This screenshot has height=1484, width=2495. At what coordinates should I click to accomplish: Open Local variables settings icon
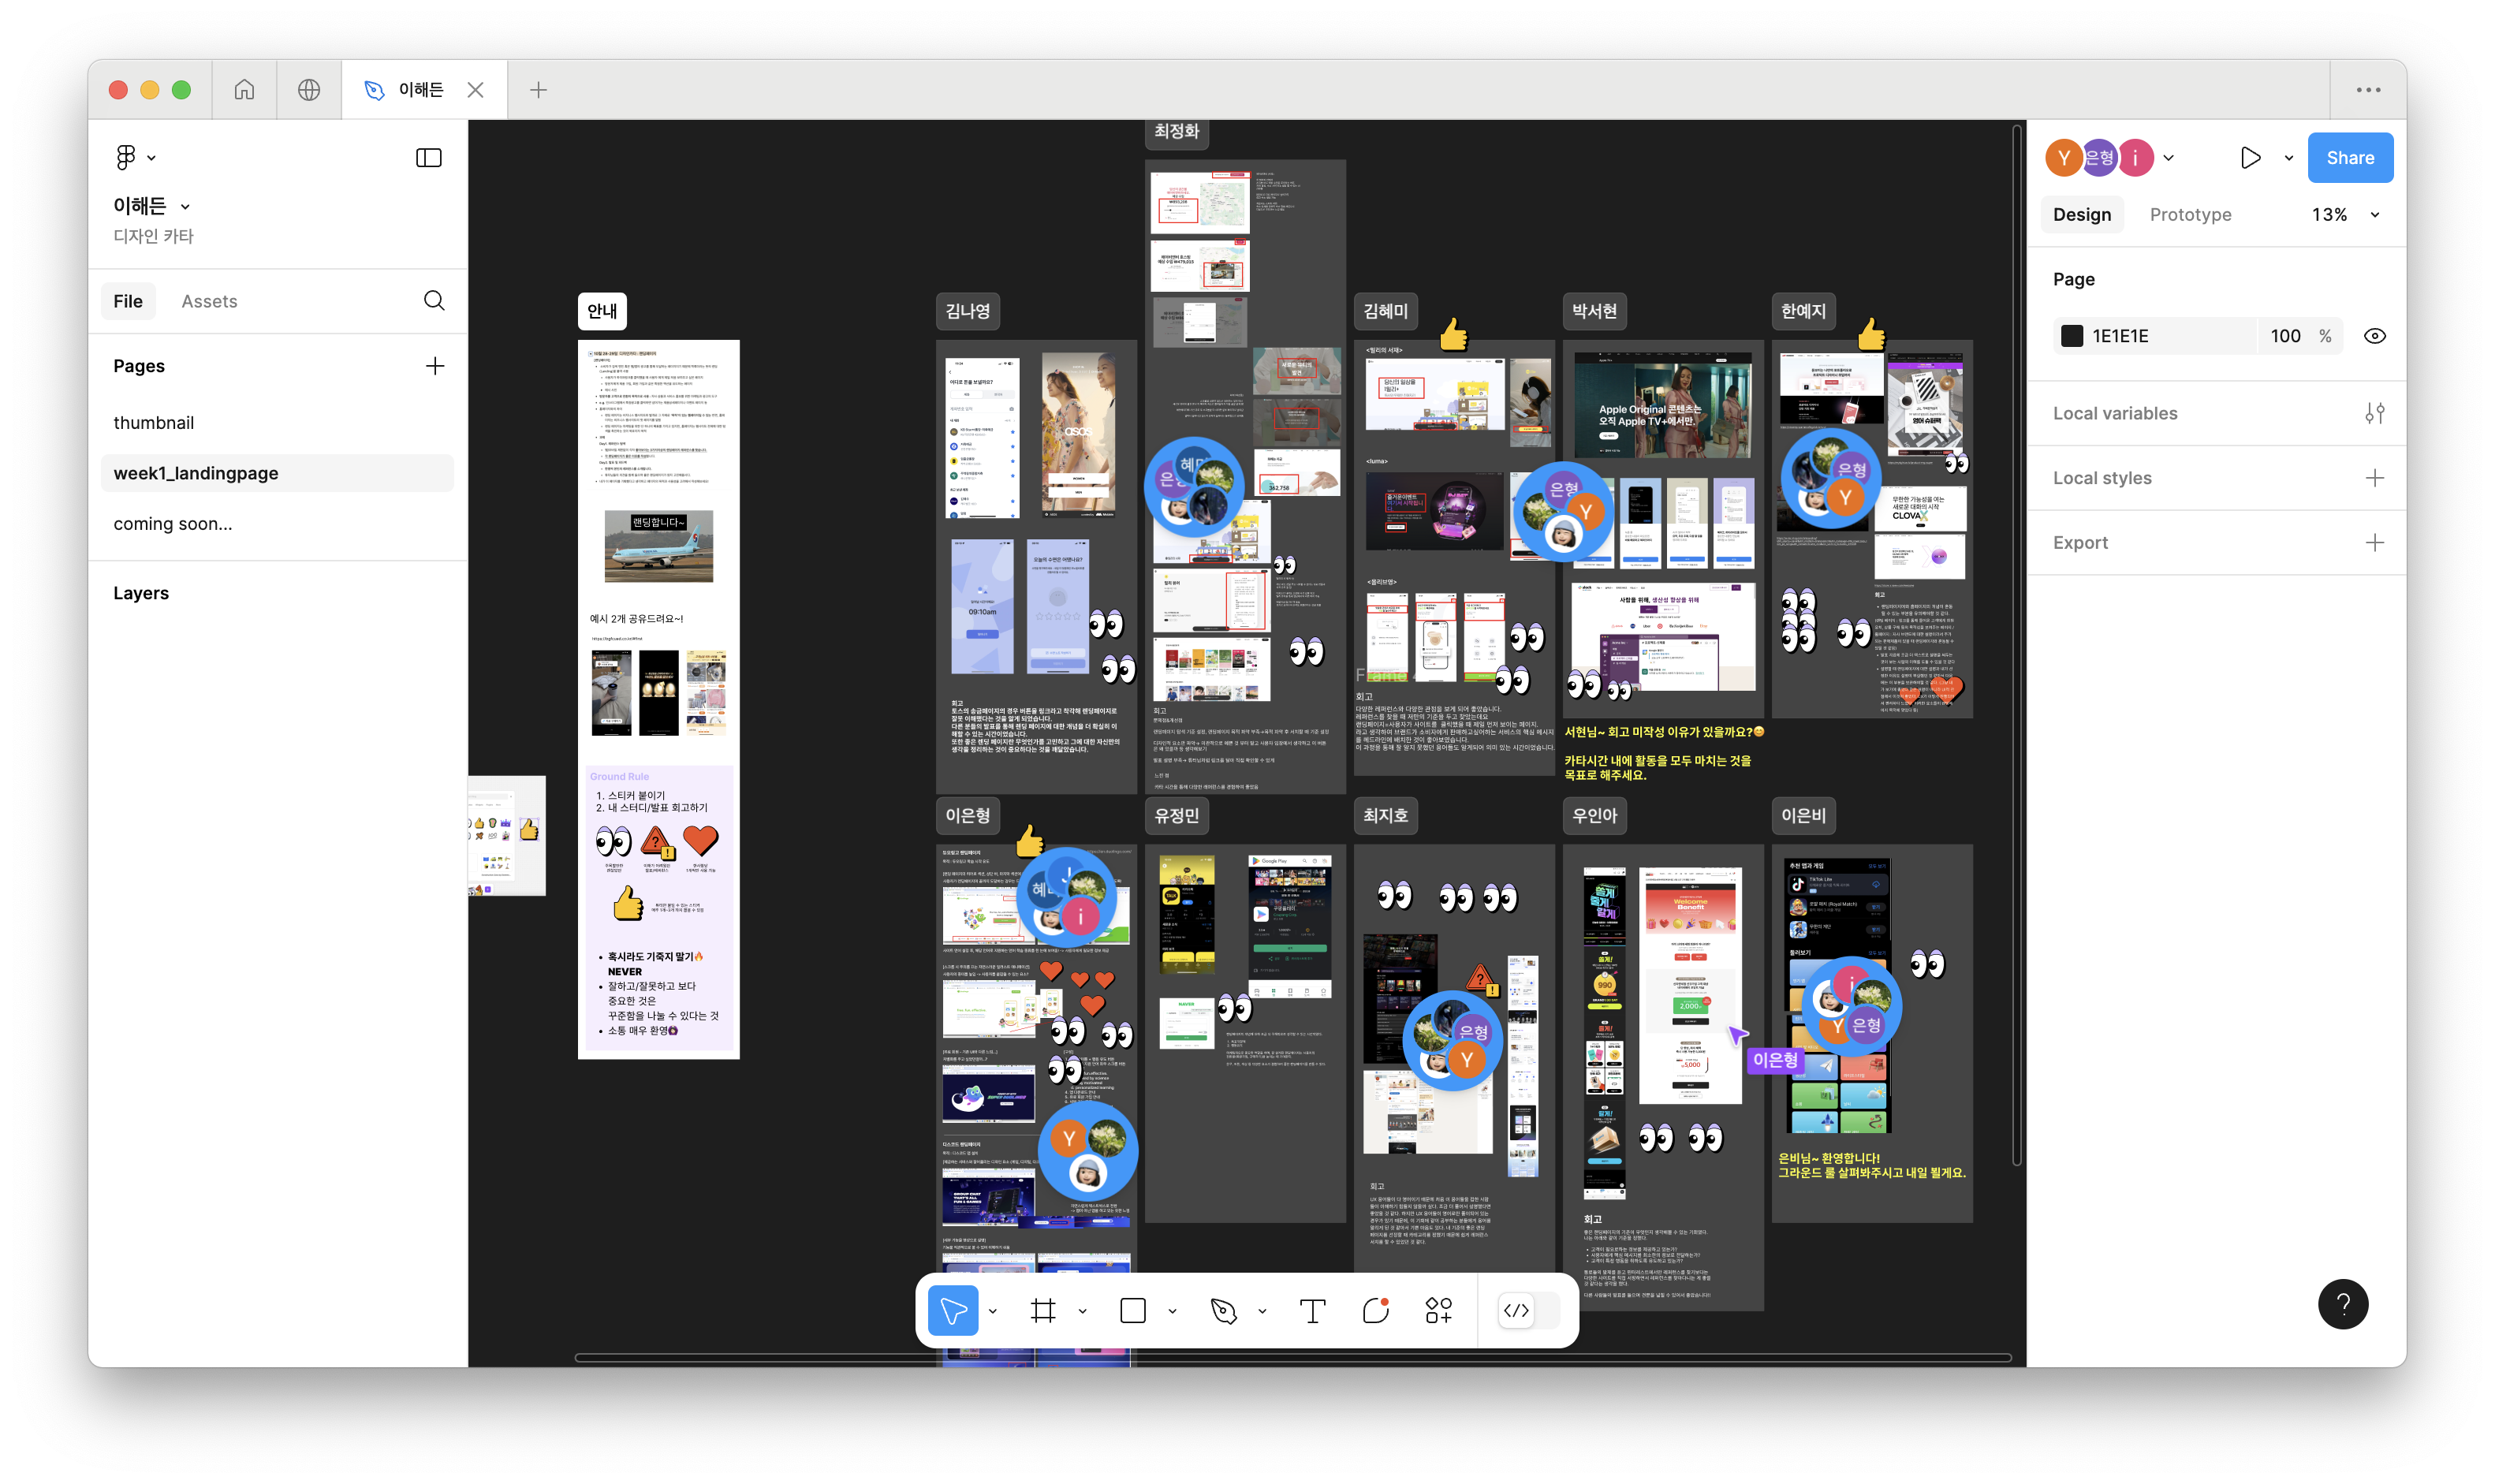pos(2374,413)
